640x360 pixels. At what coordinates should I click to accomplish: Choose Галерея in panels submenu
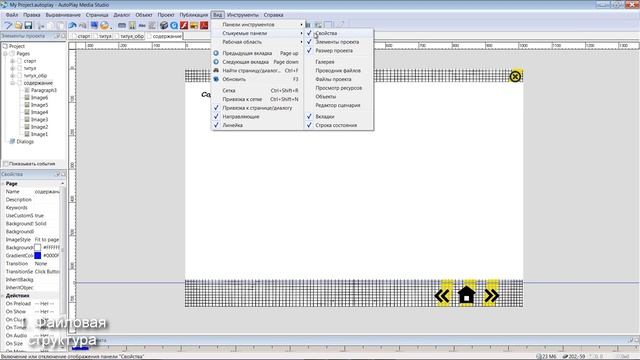[x=338, y=62]
